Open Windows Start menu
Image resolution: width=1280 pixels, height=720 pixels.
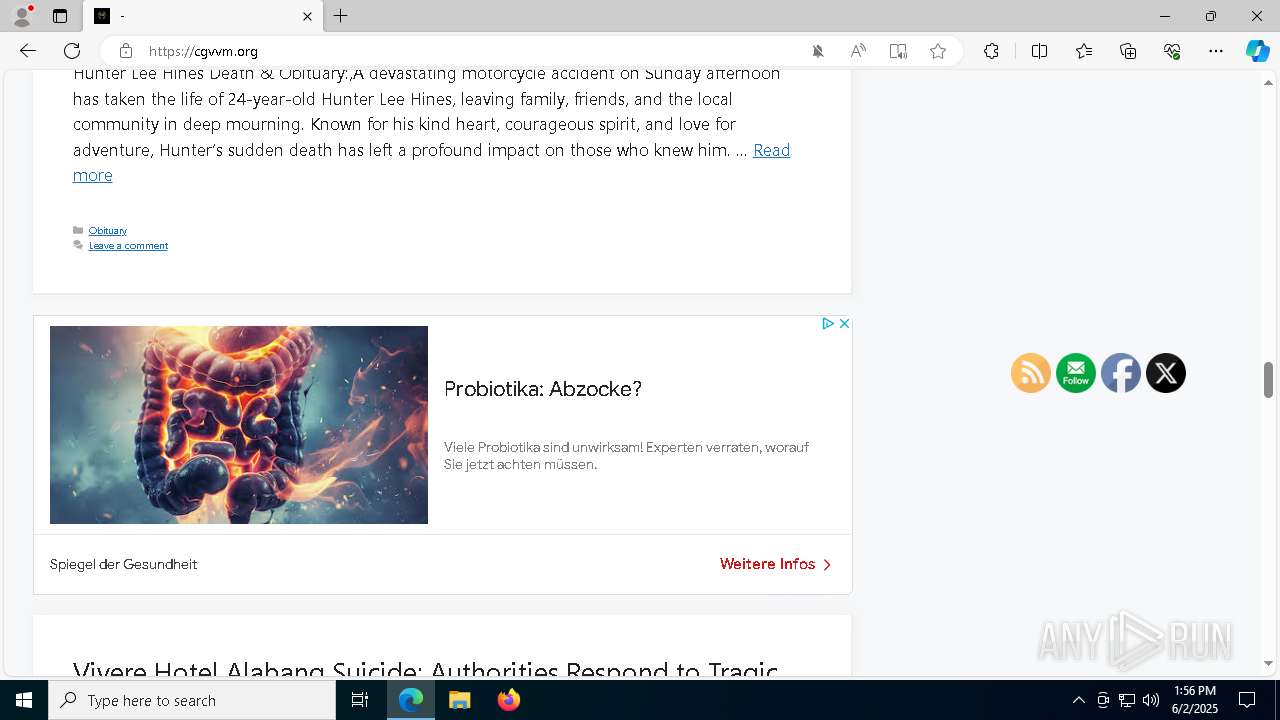pos(24,700)
